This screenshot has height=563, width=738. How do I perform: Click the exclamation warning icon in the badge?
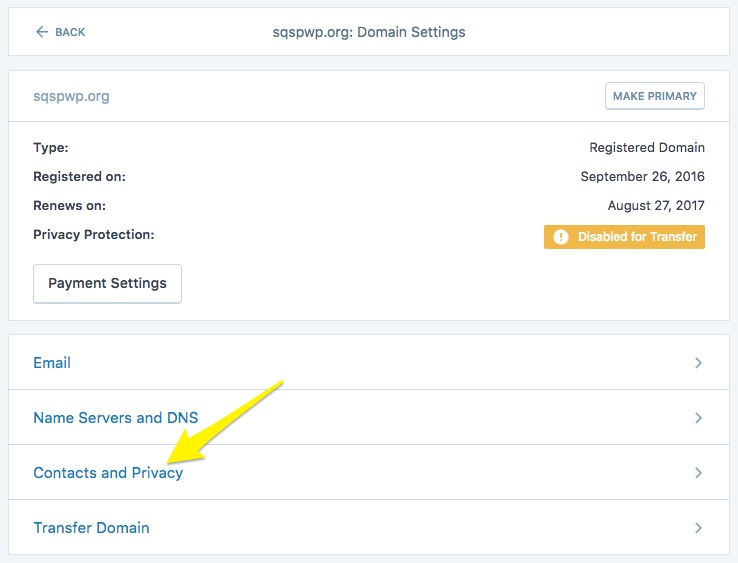coord(560,237)
